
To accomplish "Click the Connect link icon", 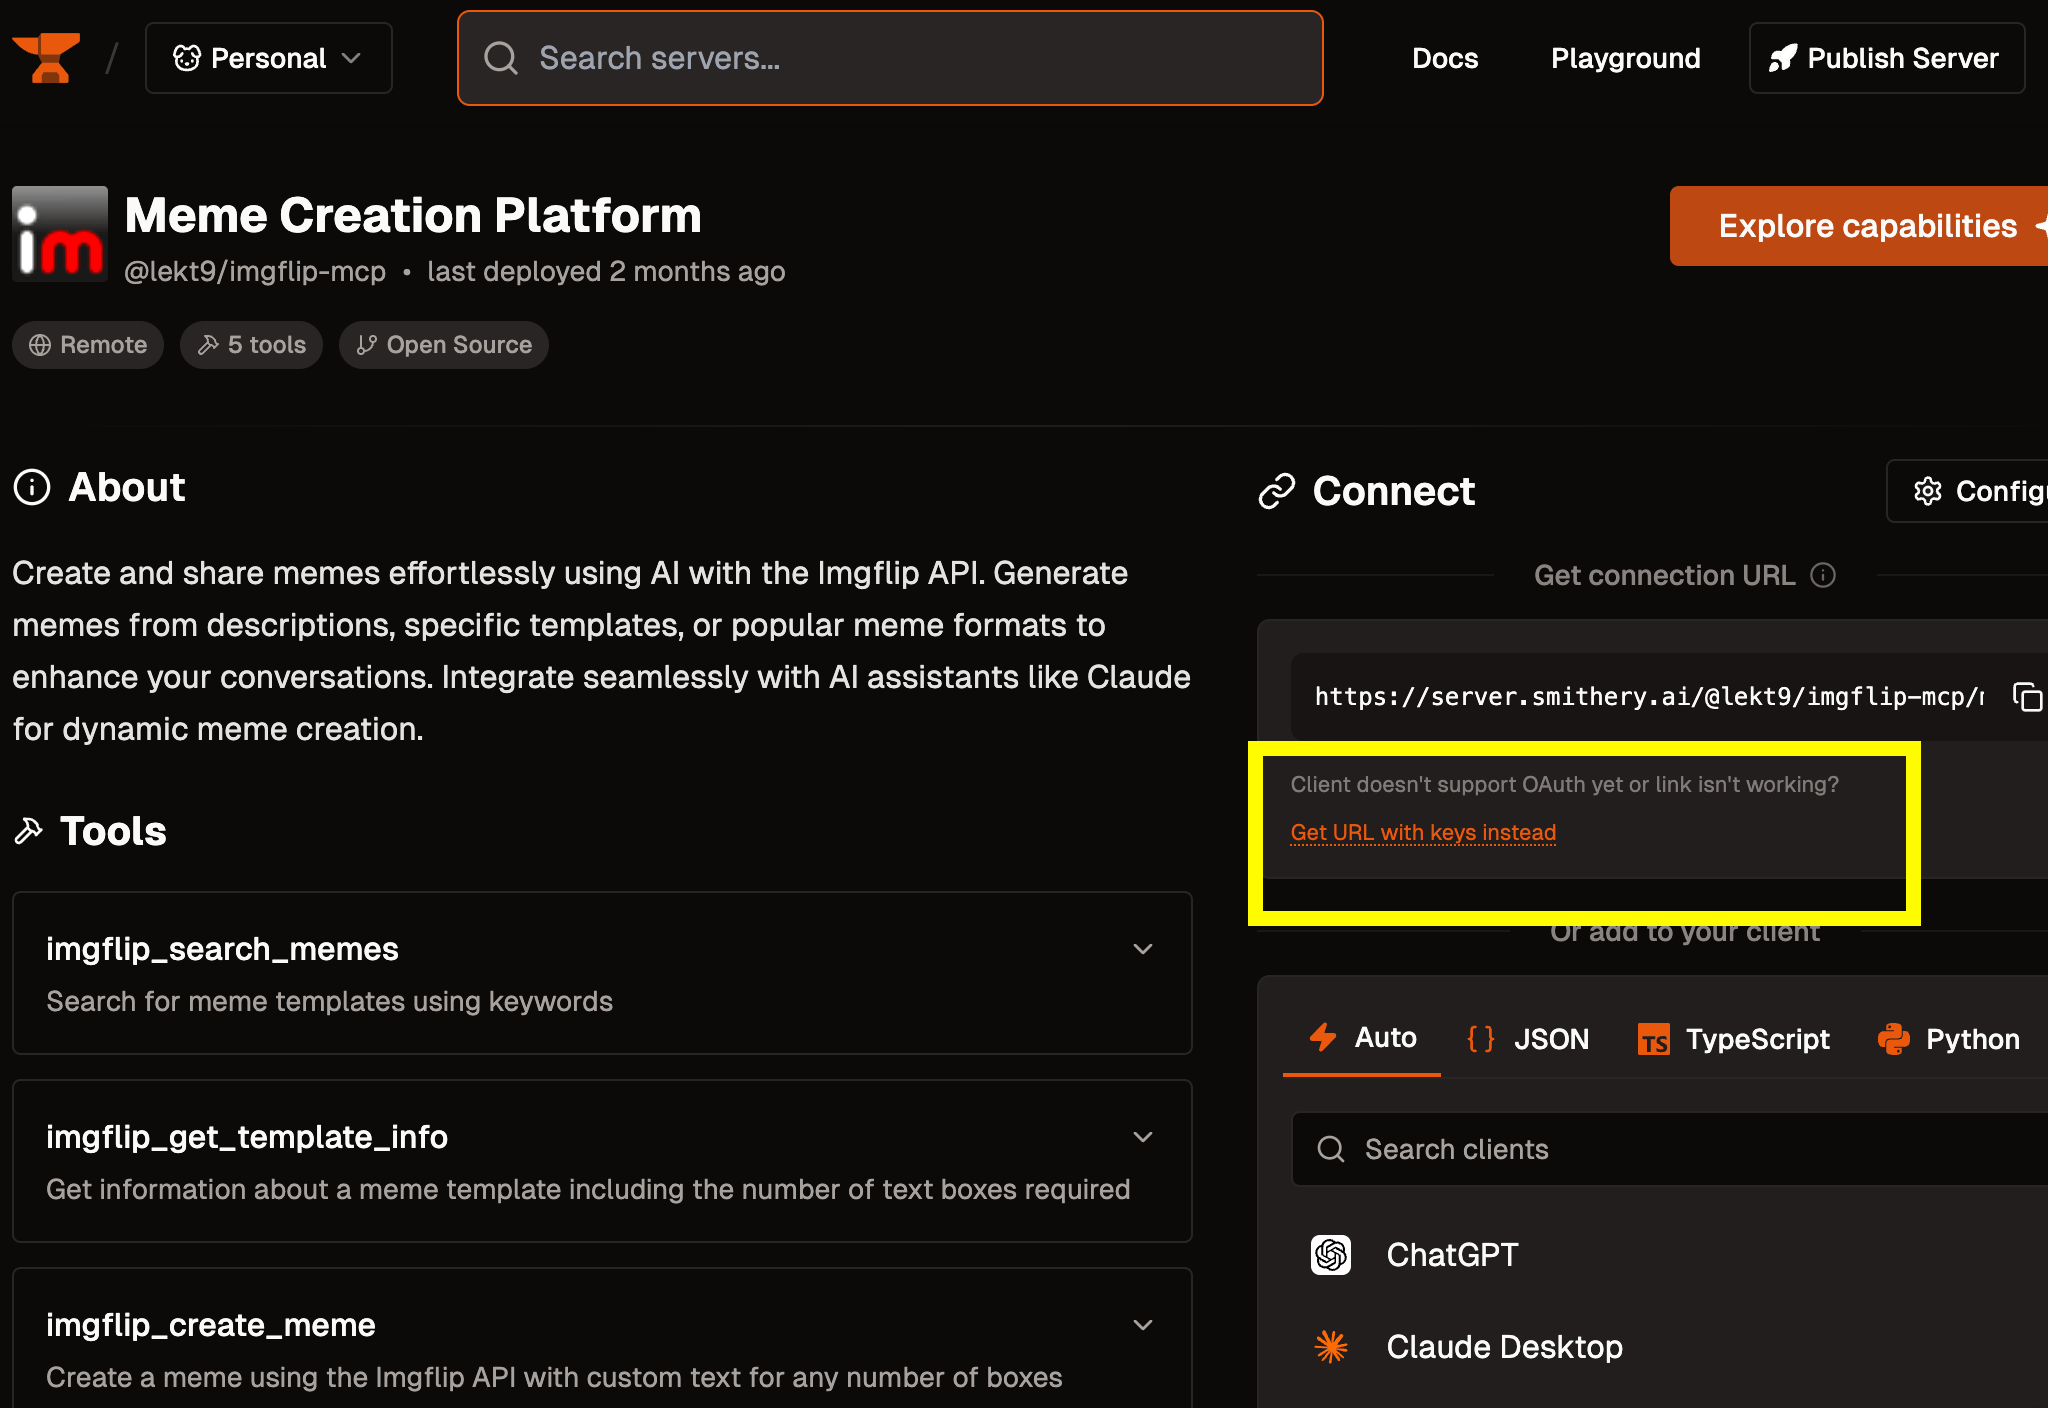I will pos(1277,491).
